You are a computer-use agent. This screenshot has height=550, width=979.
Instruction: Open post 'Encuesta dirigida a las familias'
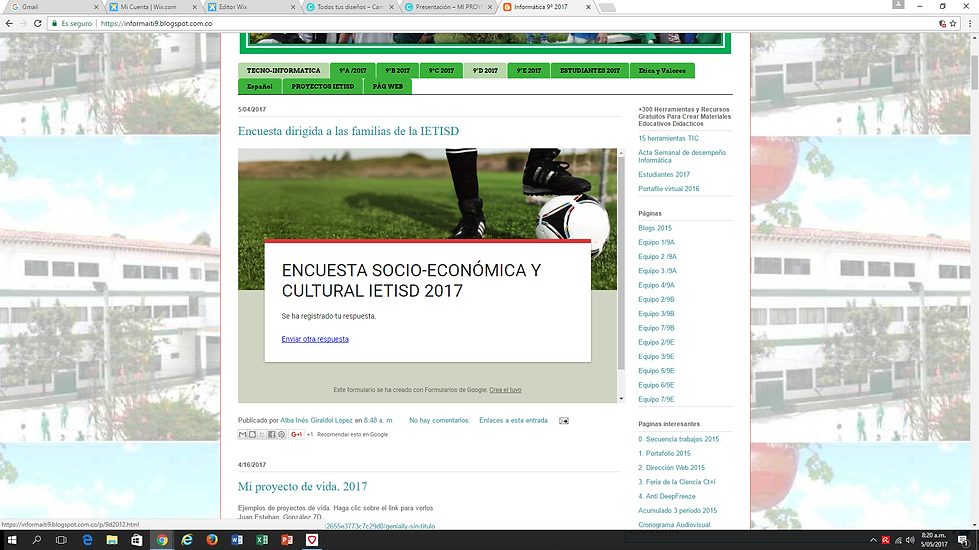point(348,131)
